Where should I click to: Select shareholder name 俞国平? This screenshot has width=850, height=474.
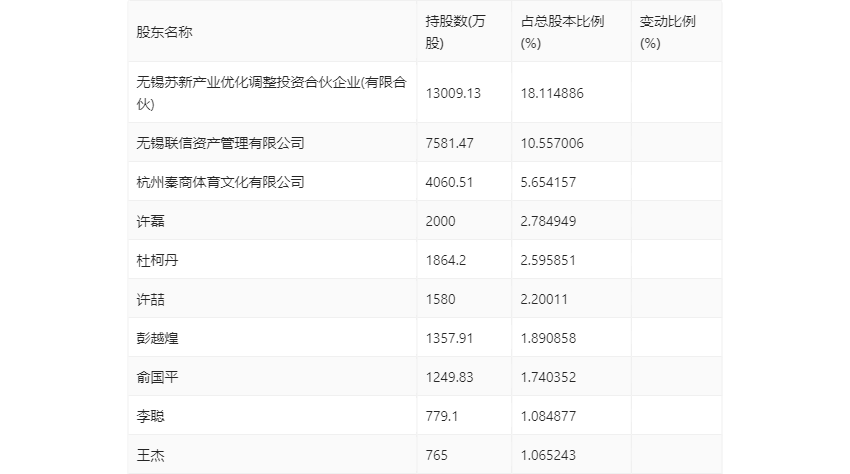point(157,377)
